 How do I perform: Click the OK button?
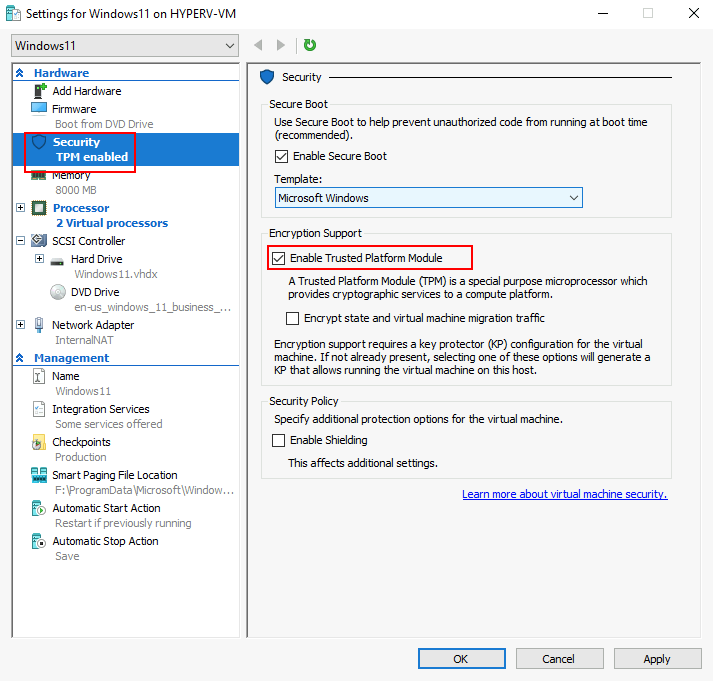point(462,659)
